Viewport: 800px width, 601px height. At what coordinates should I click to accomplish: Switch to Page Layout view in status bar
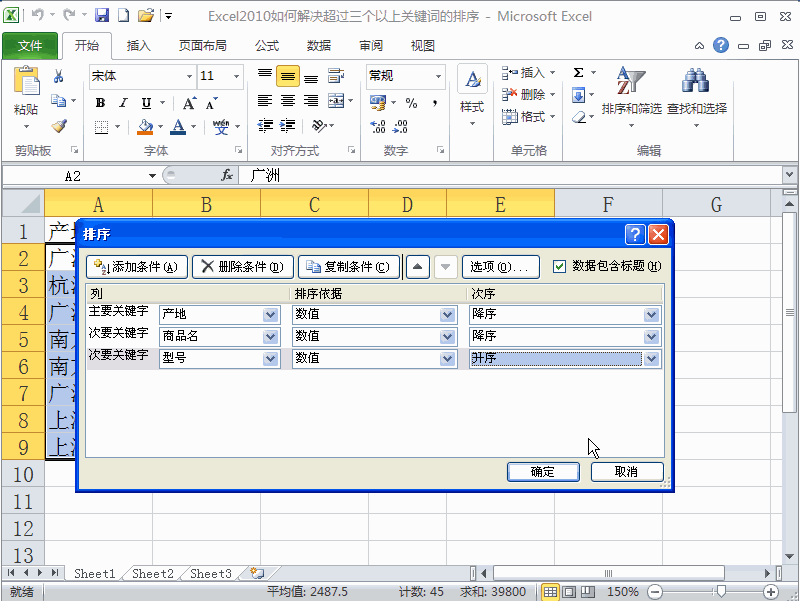point(569,592)
